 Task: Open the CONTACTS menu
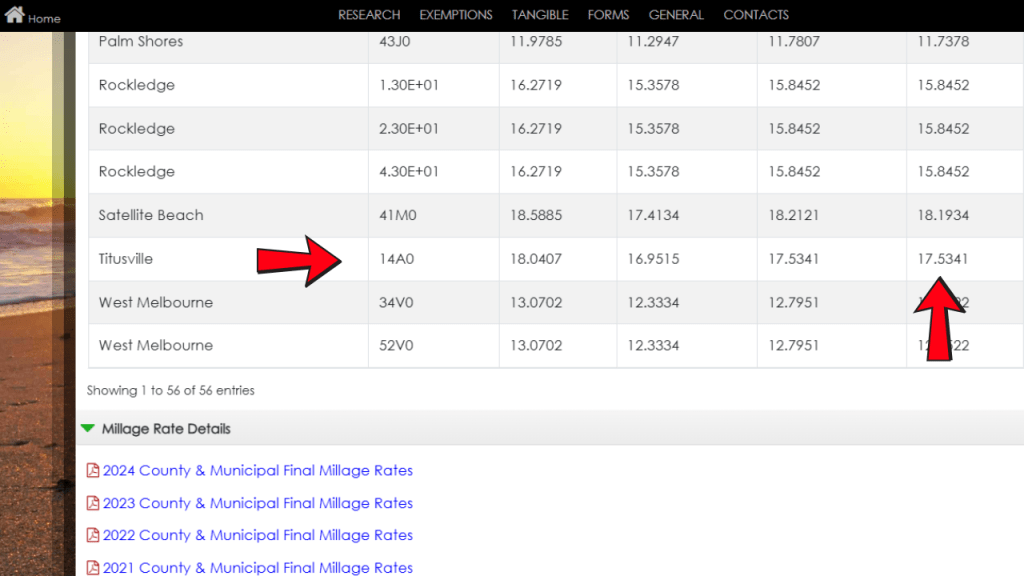755,14
